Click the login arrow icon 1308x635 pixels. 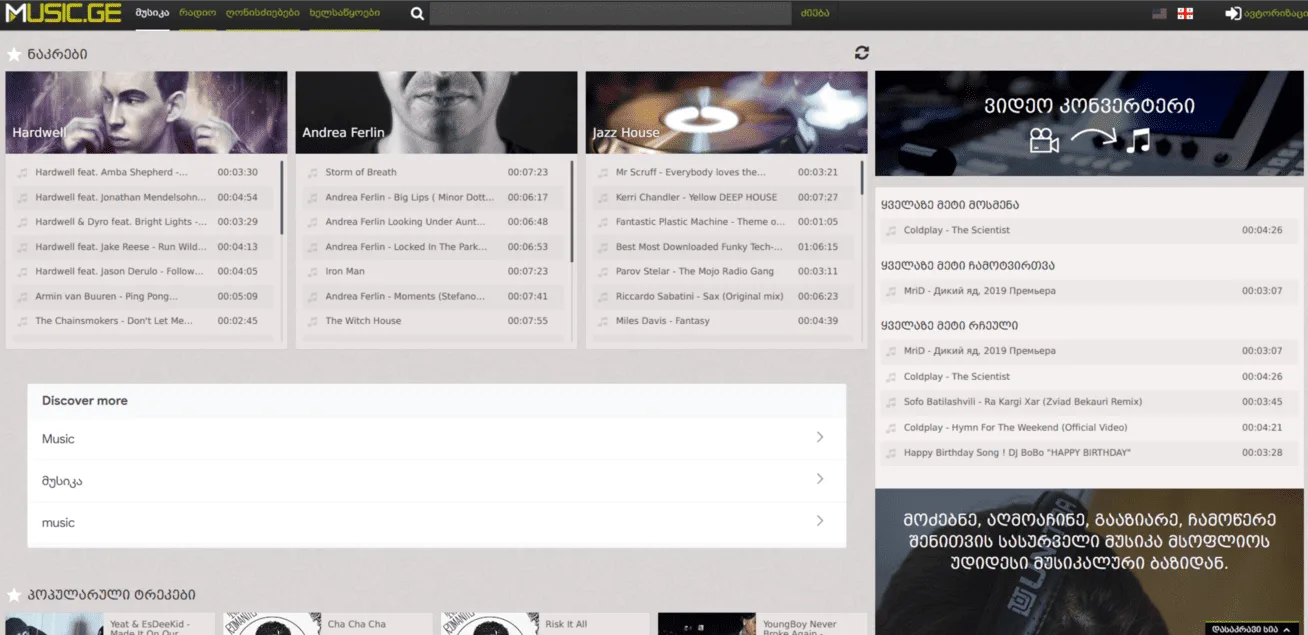[1234, 14]
